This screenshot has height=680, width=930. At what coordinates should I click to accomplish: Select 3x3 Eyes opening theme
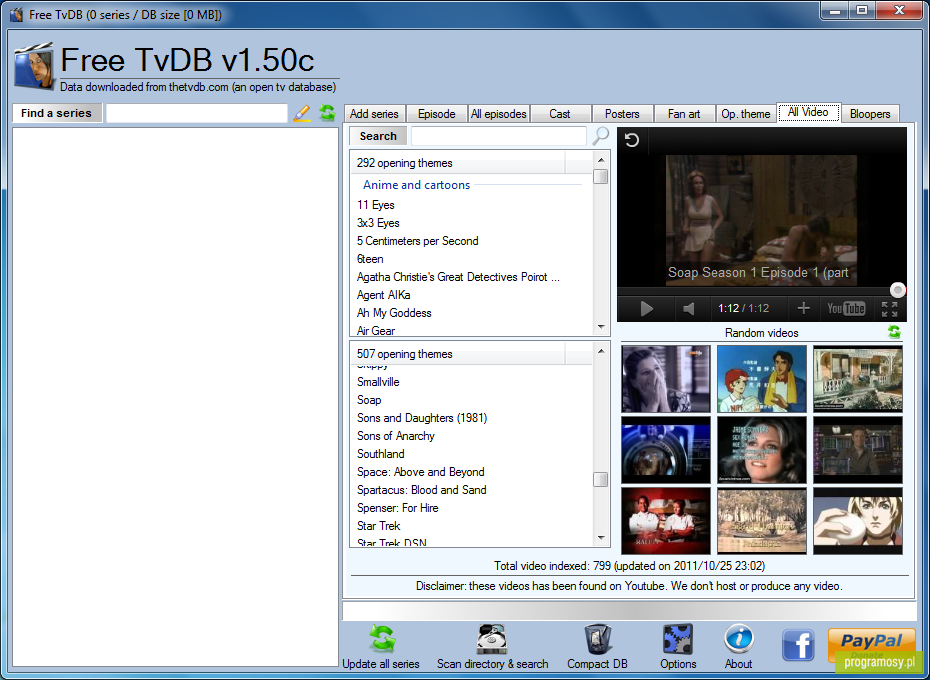click(x=378, y=223)
